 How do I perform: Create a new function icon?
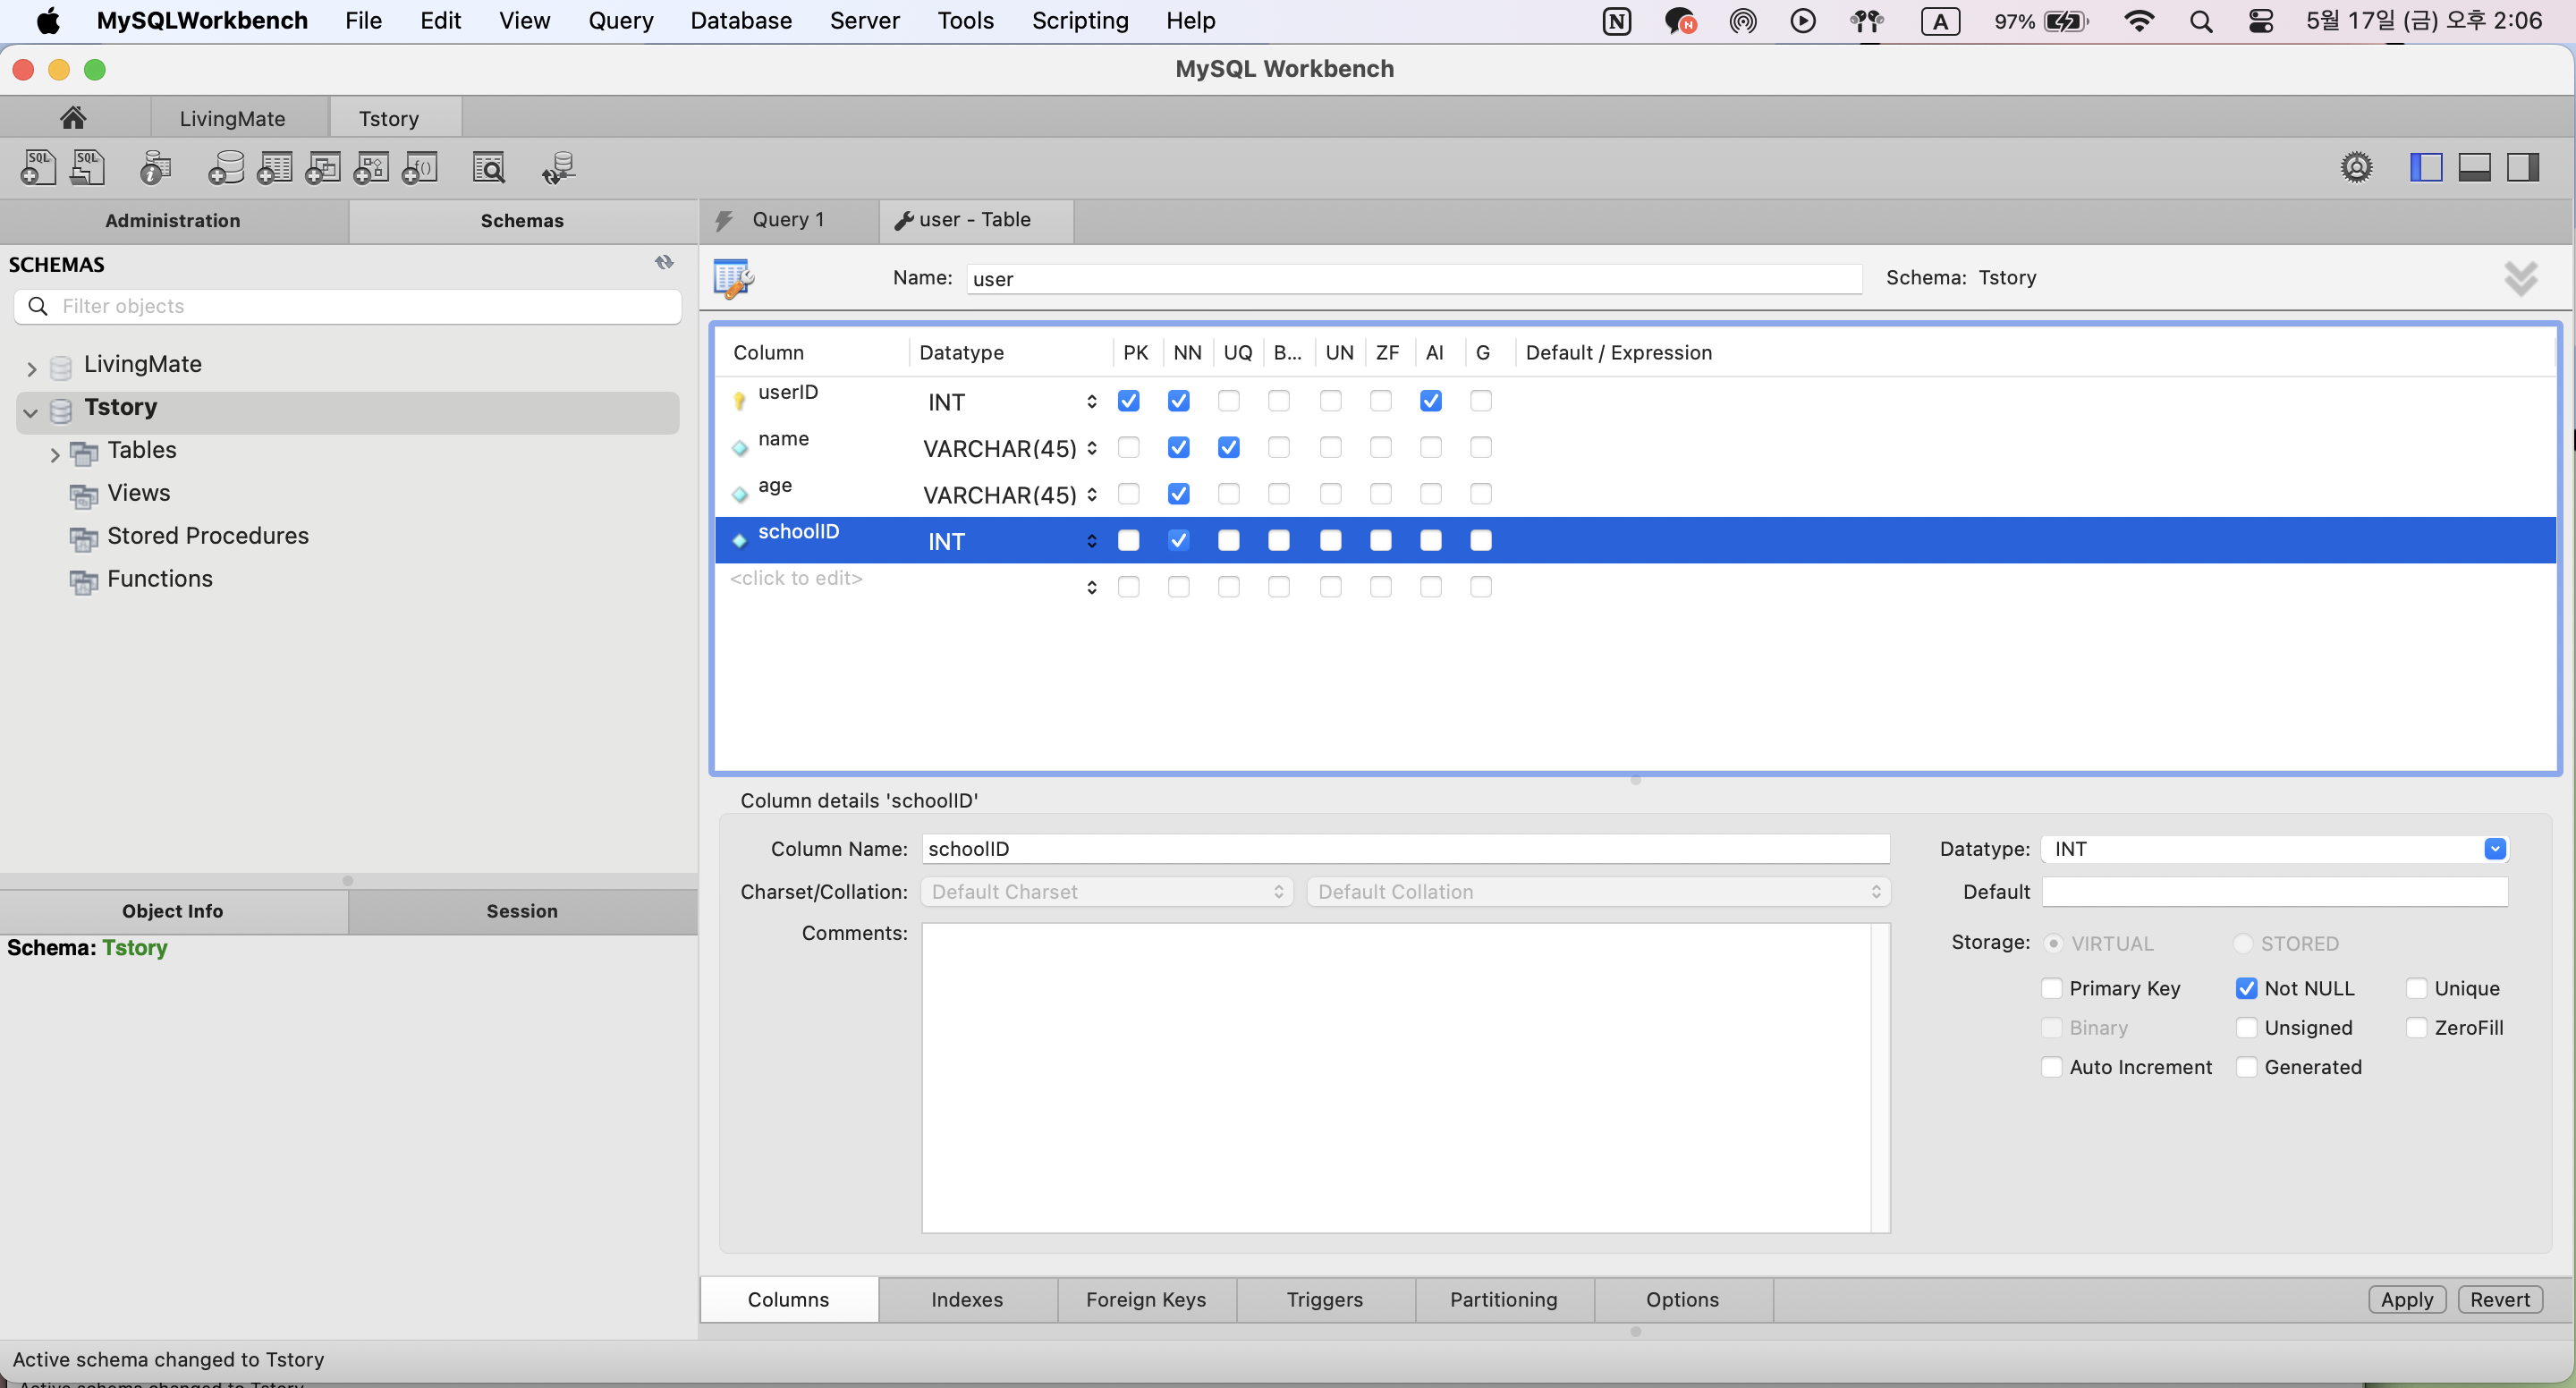click(420, 167)
